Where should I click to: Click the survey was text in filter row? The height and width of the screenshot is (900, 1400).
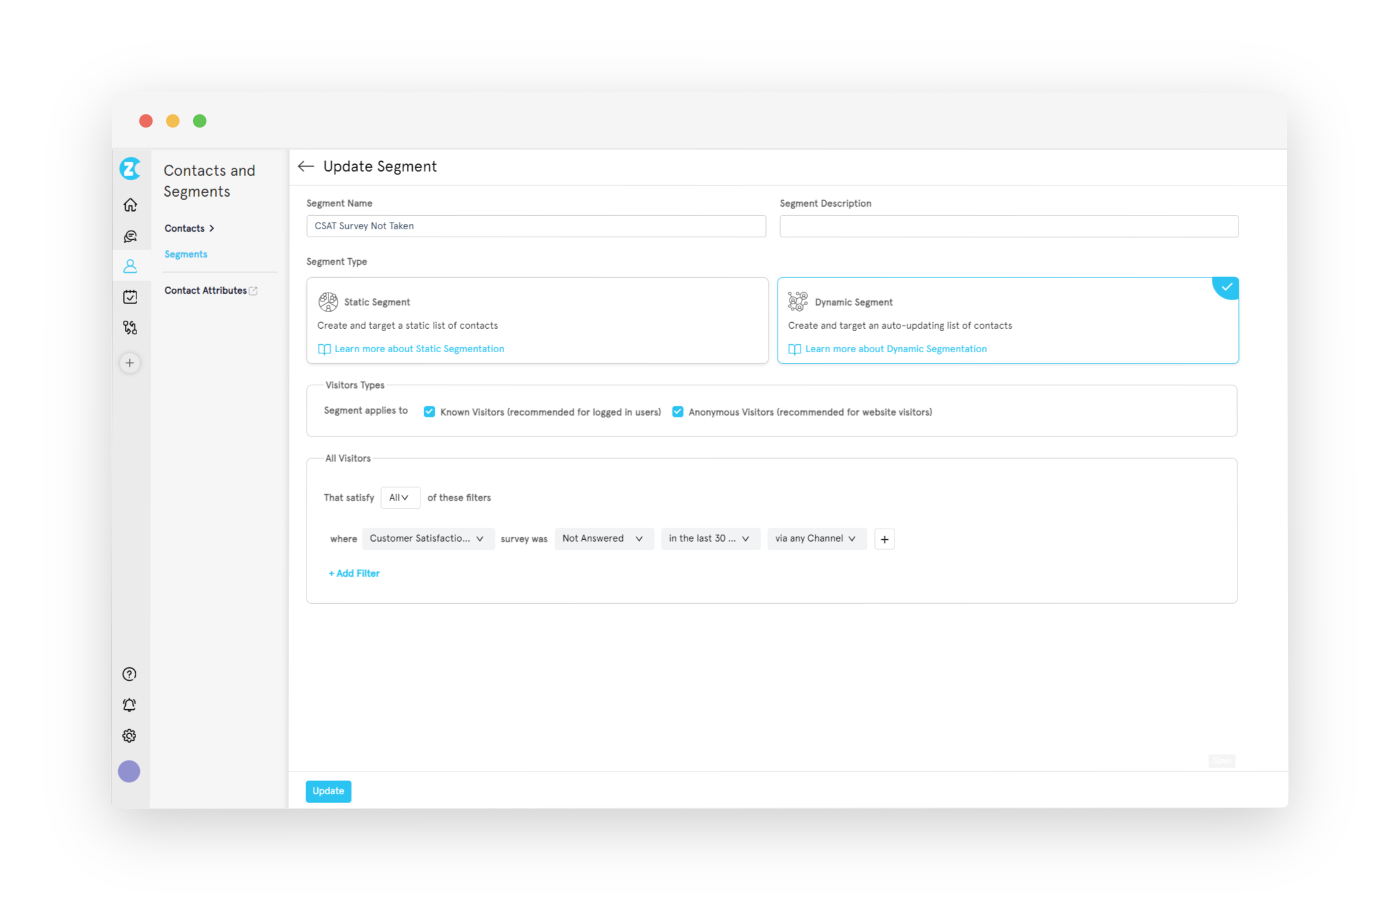click(x=524, y=539)
